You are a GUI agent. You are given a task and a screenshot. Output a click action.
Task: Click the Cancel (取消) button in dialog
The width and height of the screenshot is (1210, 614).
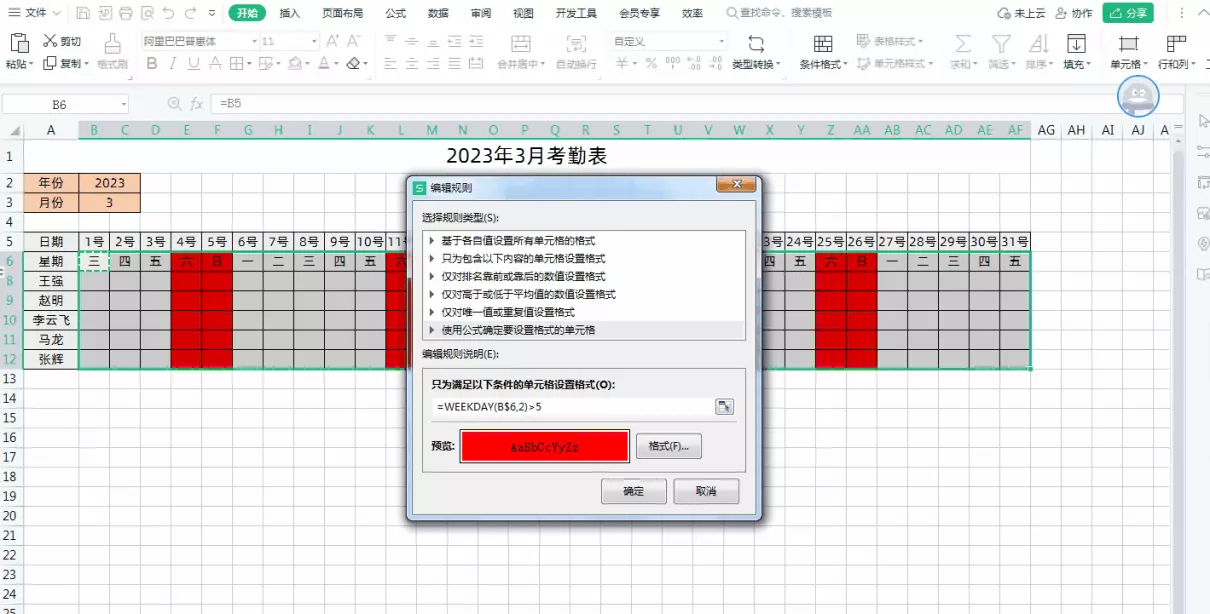tap(706, 491)
